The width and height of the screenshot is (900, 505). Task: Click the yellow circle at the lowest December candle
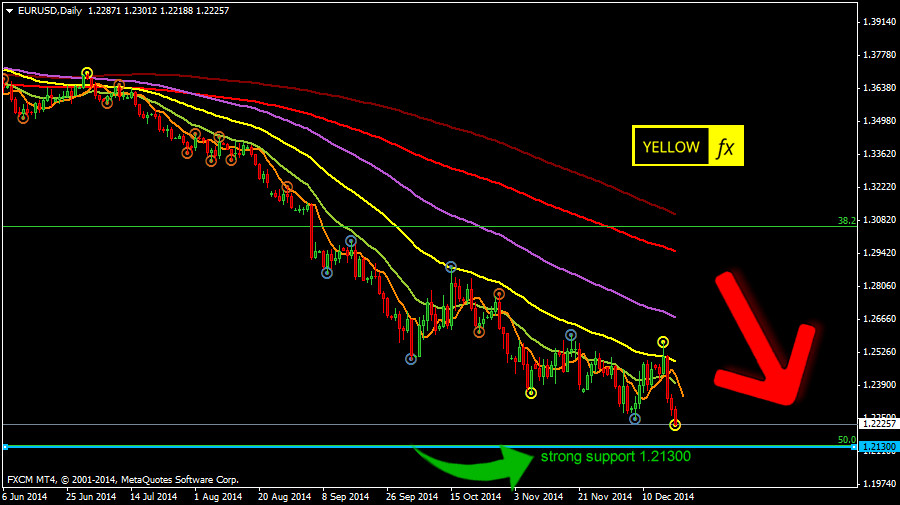click(x=675, y=425)
